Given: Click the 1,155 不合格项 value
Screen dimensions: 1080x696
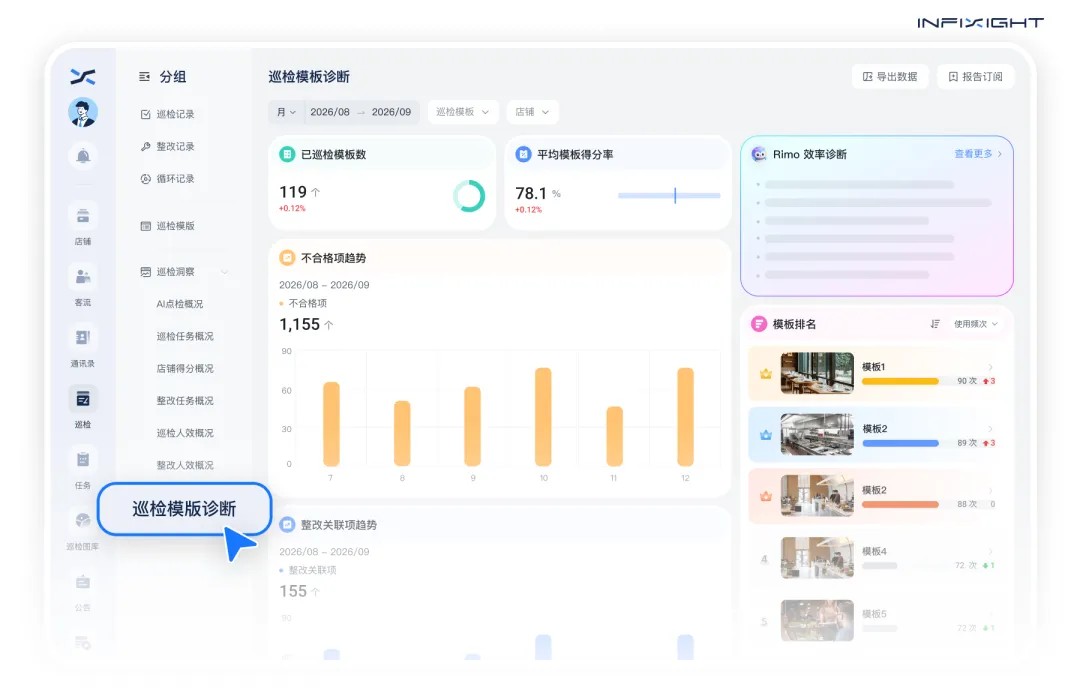Looking at the screenshot, I should (300, 325).
